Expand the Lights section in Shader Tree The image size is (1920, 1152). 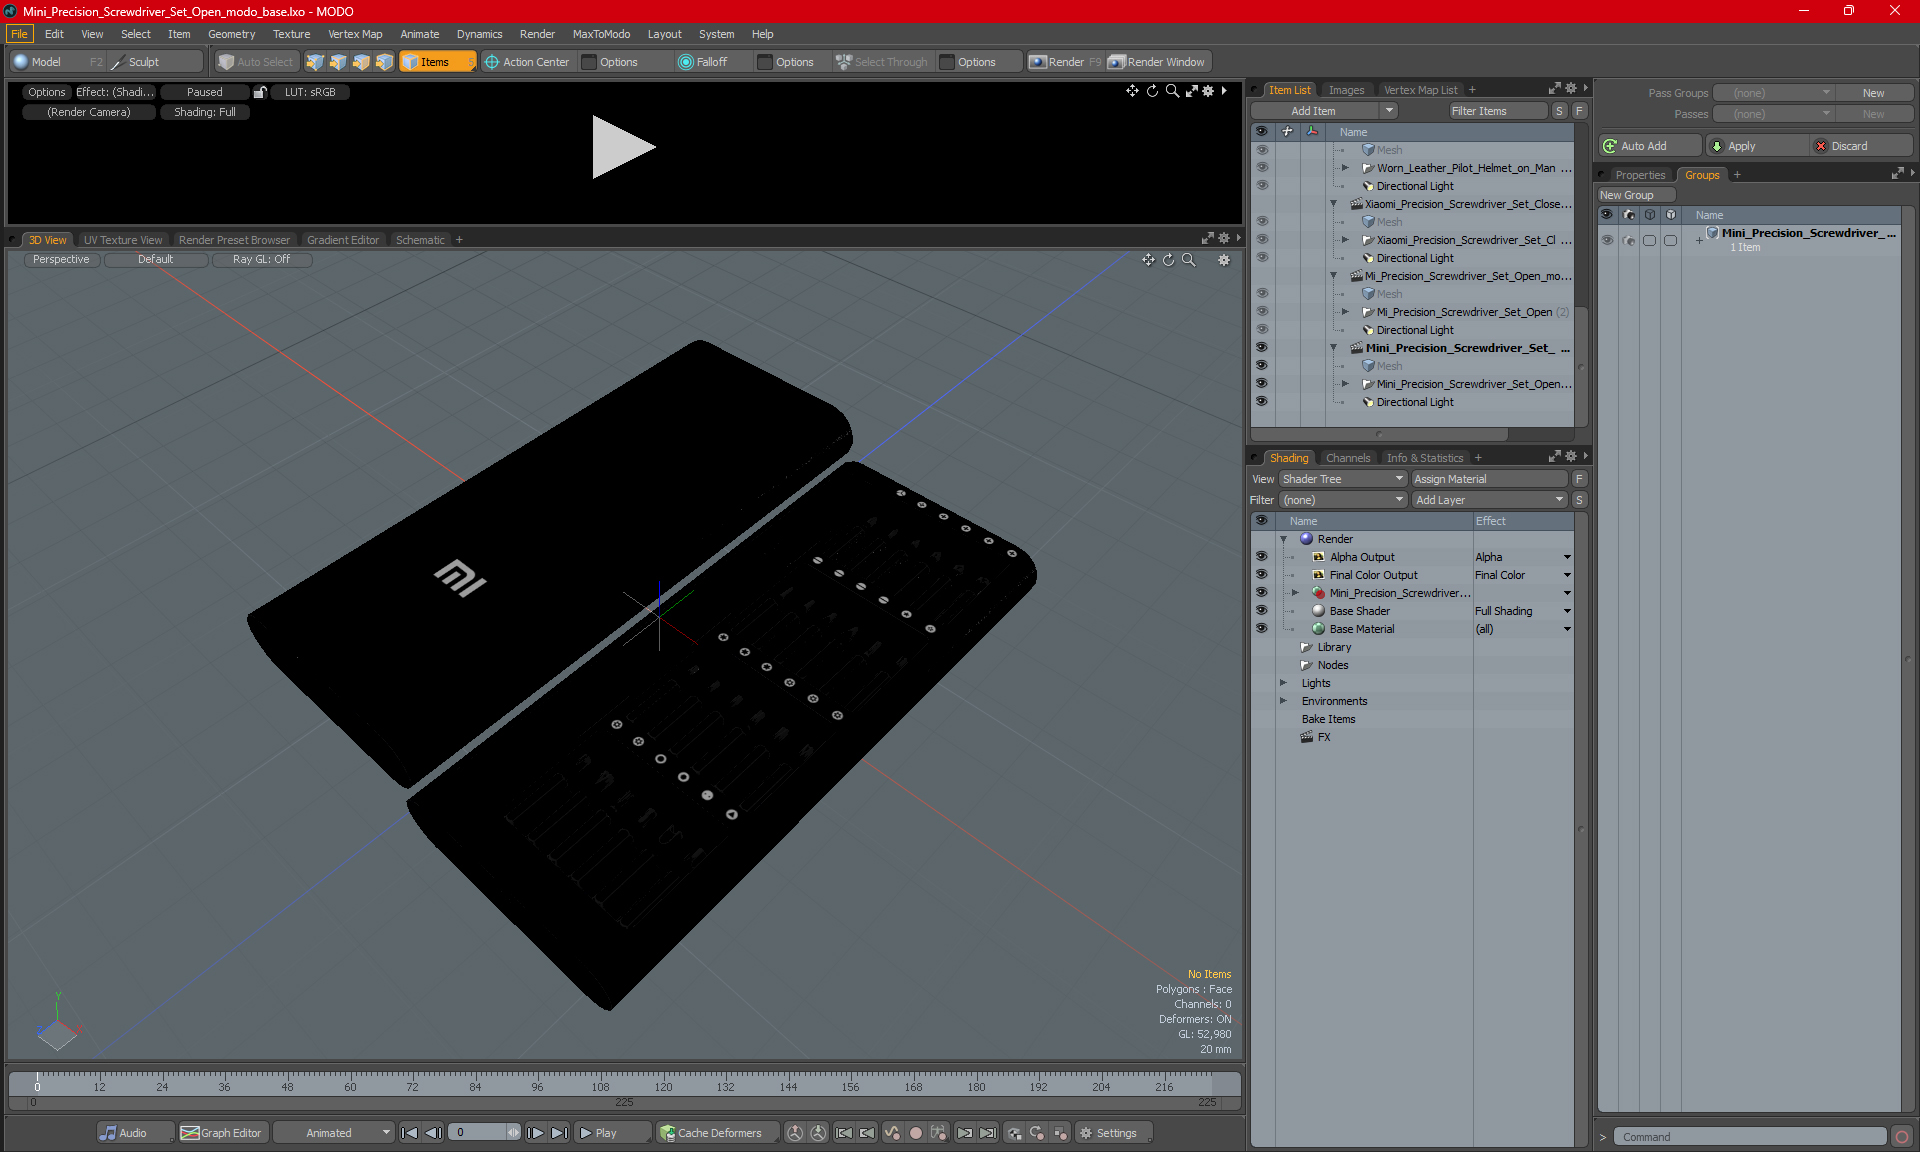pyautogui.click(x=1282, y=683)
